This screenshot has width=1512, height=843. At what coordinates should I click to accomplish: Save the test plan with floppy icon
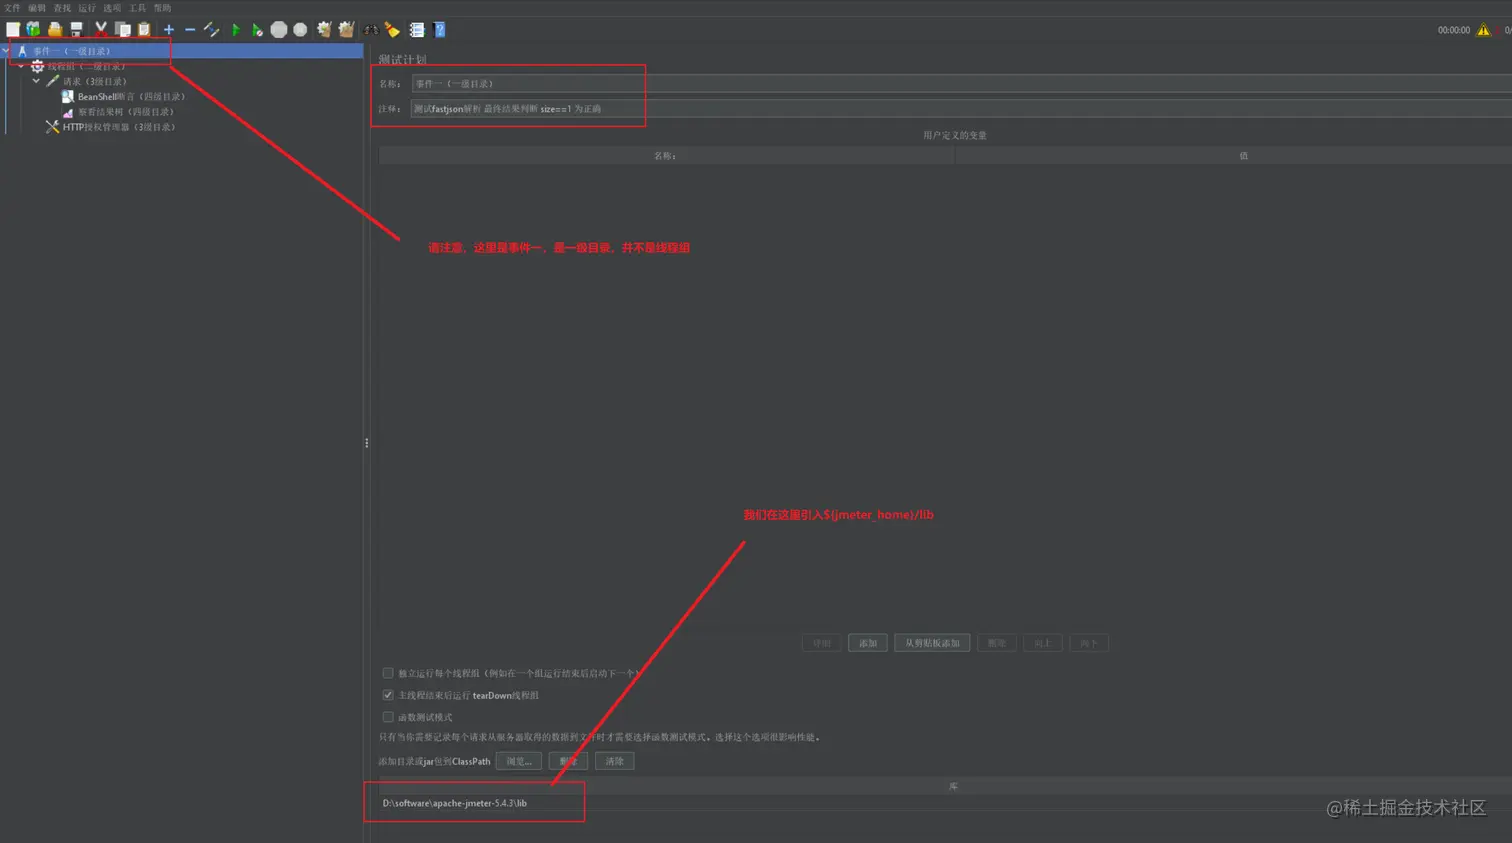76,30
